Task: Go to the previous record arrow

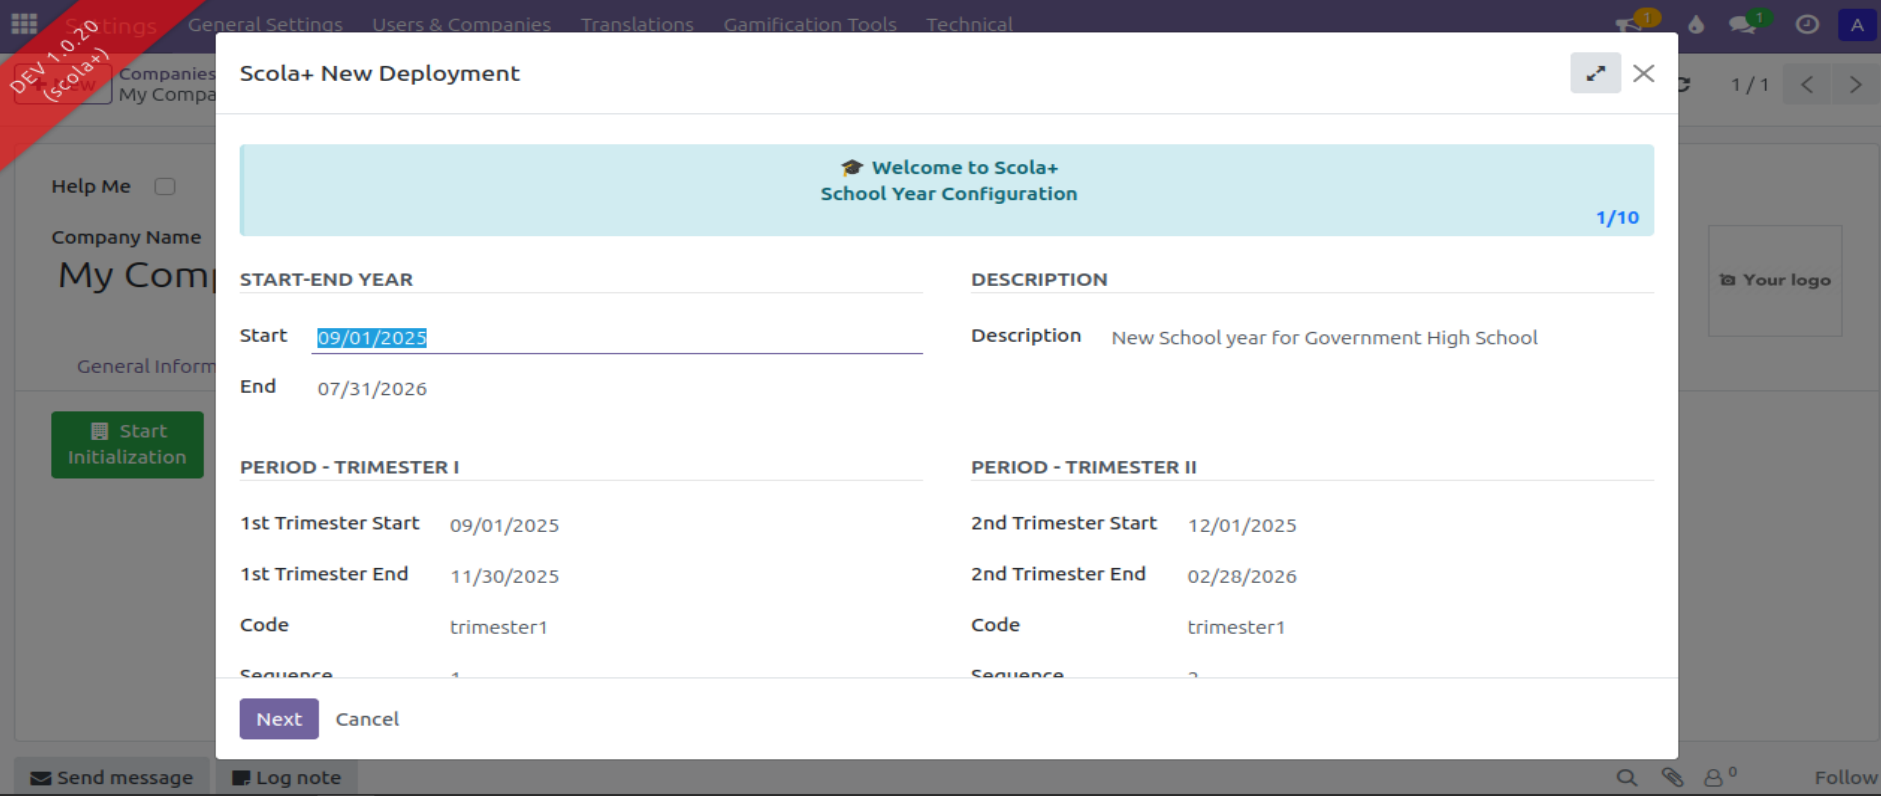Action: point(1807,85)
